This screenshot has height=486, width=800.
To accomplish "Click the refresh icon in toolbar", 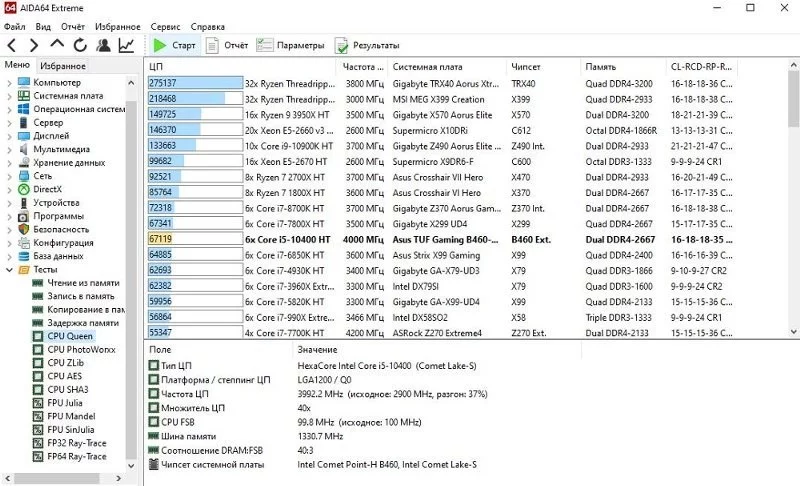I will coord(80,45).
